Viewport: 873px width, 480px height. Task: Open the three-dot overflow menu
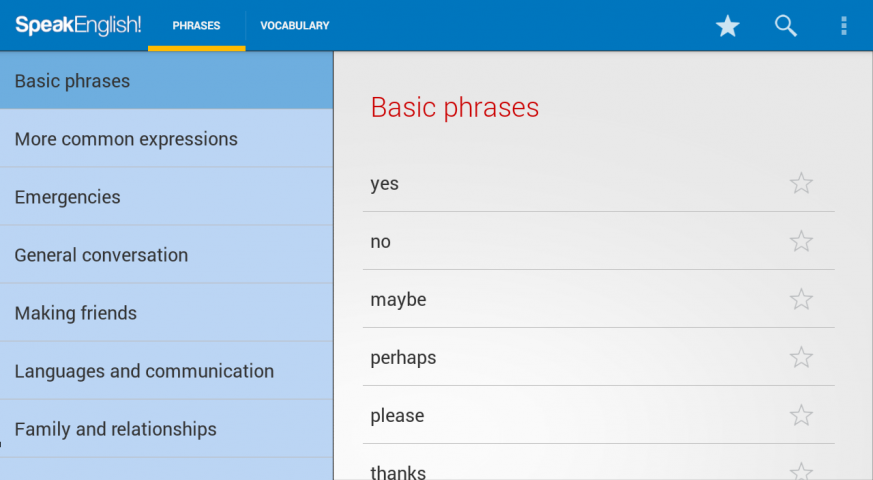[844, 26]
